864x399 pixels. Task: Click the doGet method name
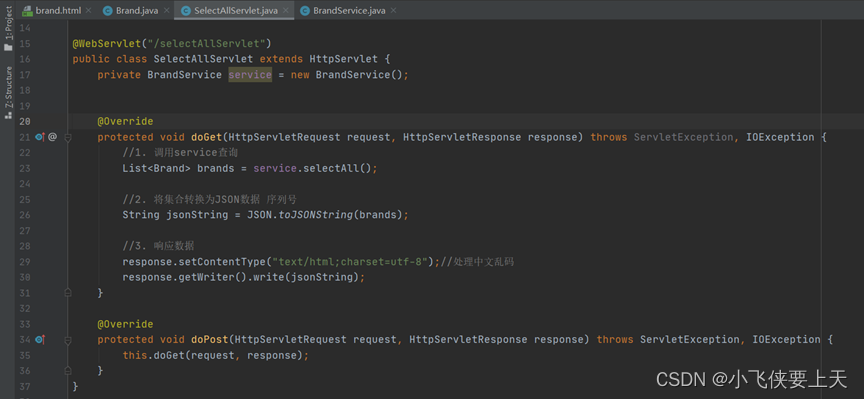tap(206, 137)
